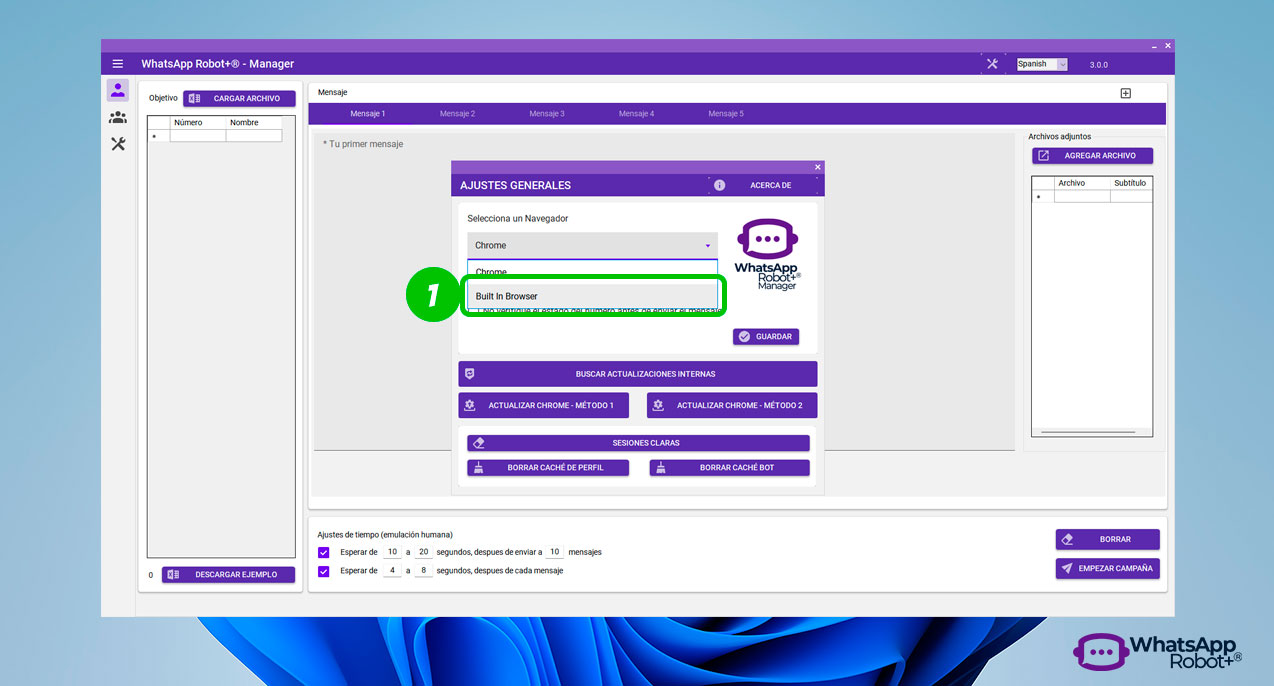Viewport: 1274px width, 686px height.
Task: Toggle the wait-after-each-message checkbox
Action: pos(323,571)
